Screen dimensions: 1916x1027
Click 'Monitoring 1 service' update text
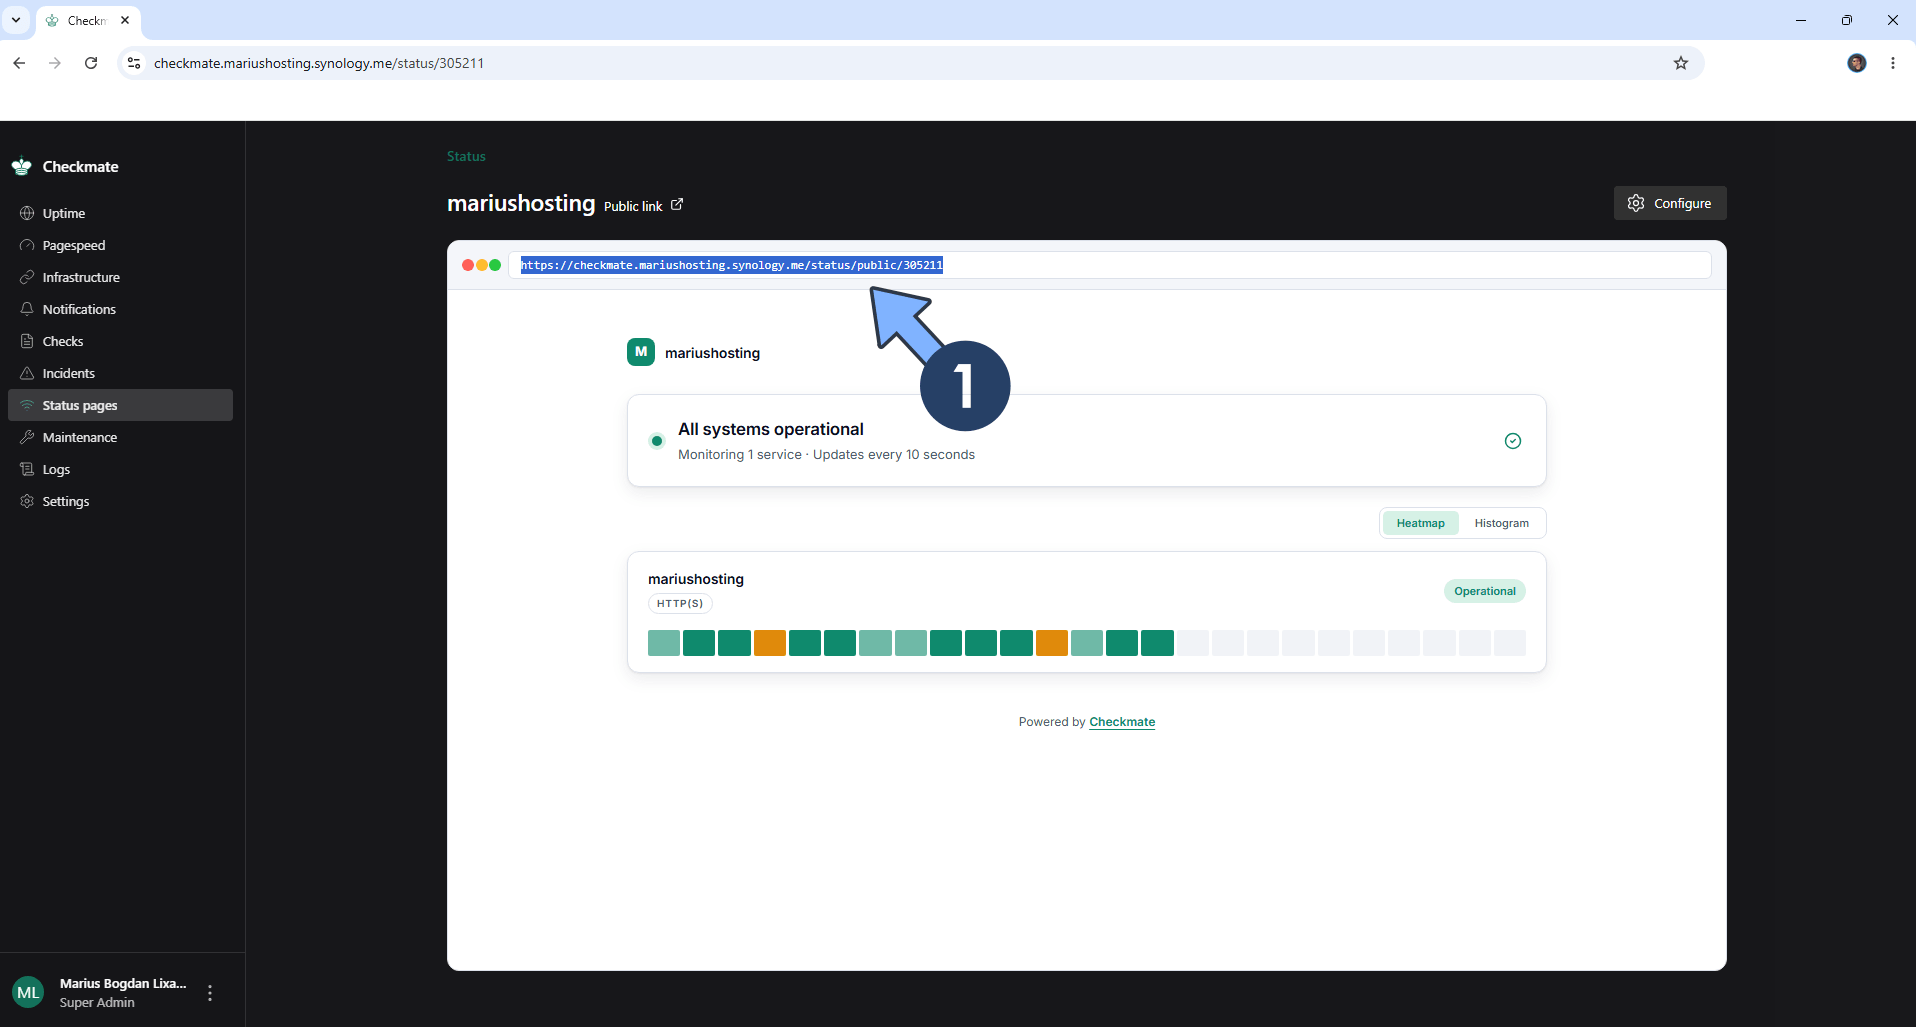pos(826,455)
